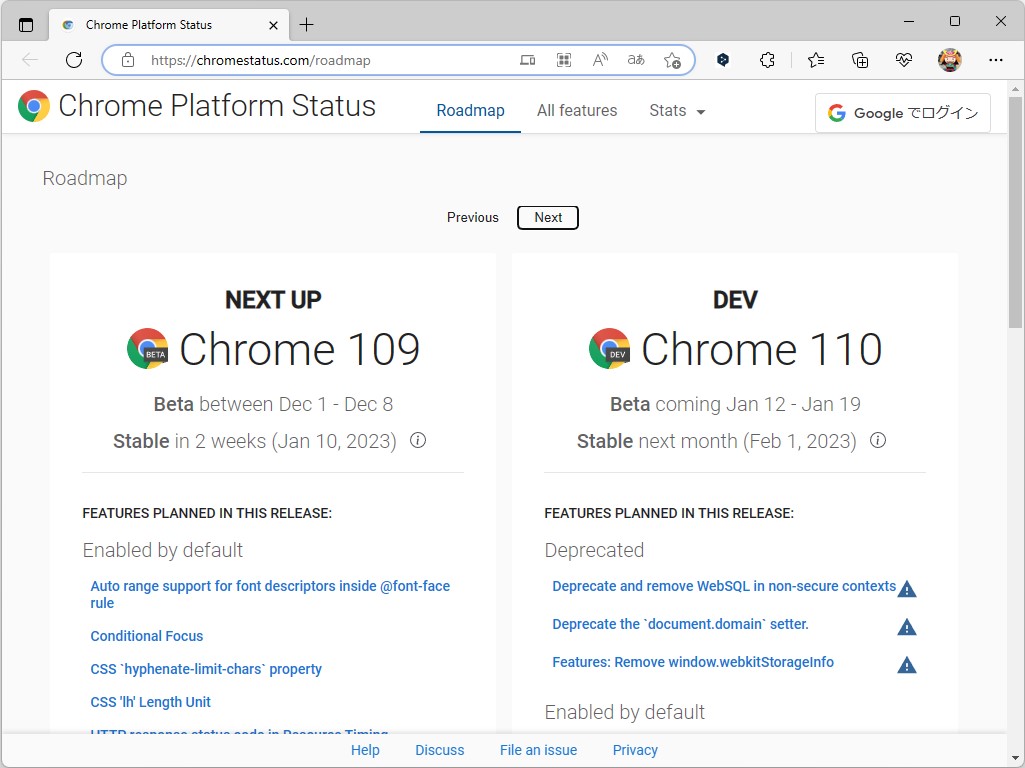Open the Settings and more ellipsis menu
The width and height of the screenshot is (1025, 768).
[997, 60]
